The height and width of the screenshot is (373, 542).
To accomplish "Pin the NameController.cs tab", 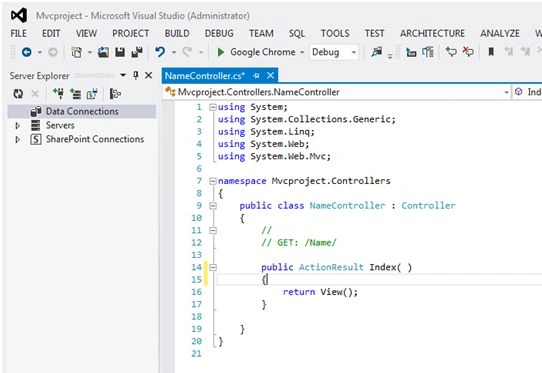I will click(256, 75).
